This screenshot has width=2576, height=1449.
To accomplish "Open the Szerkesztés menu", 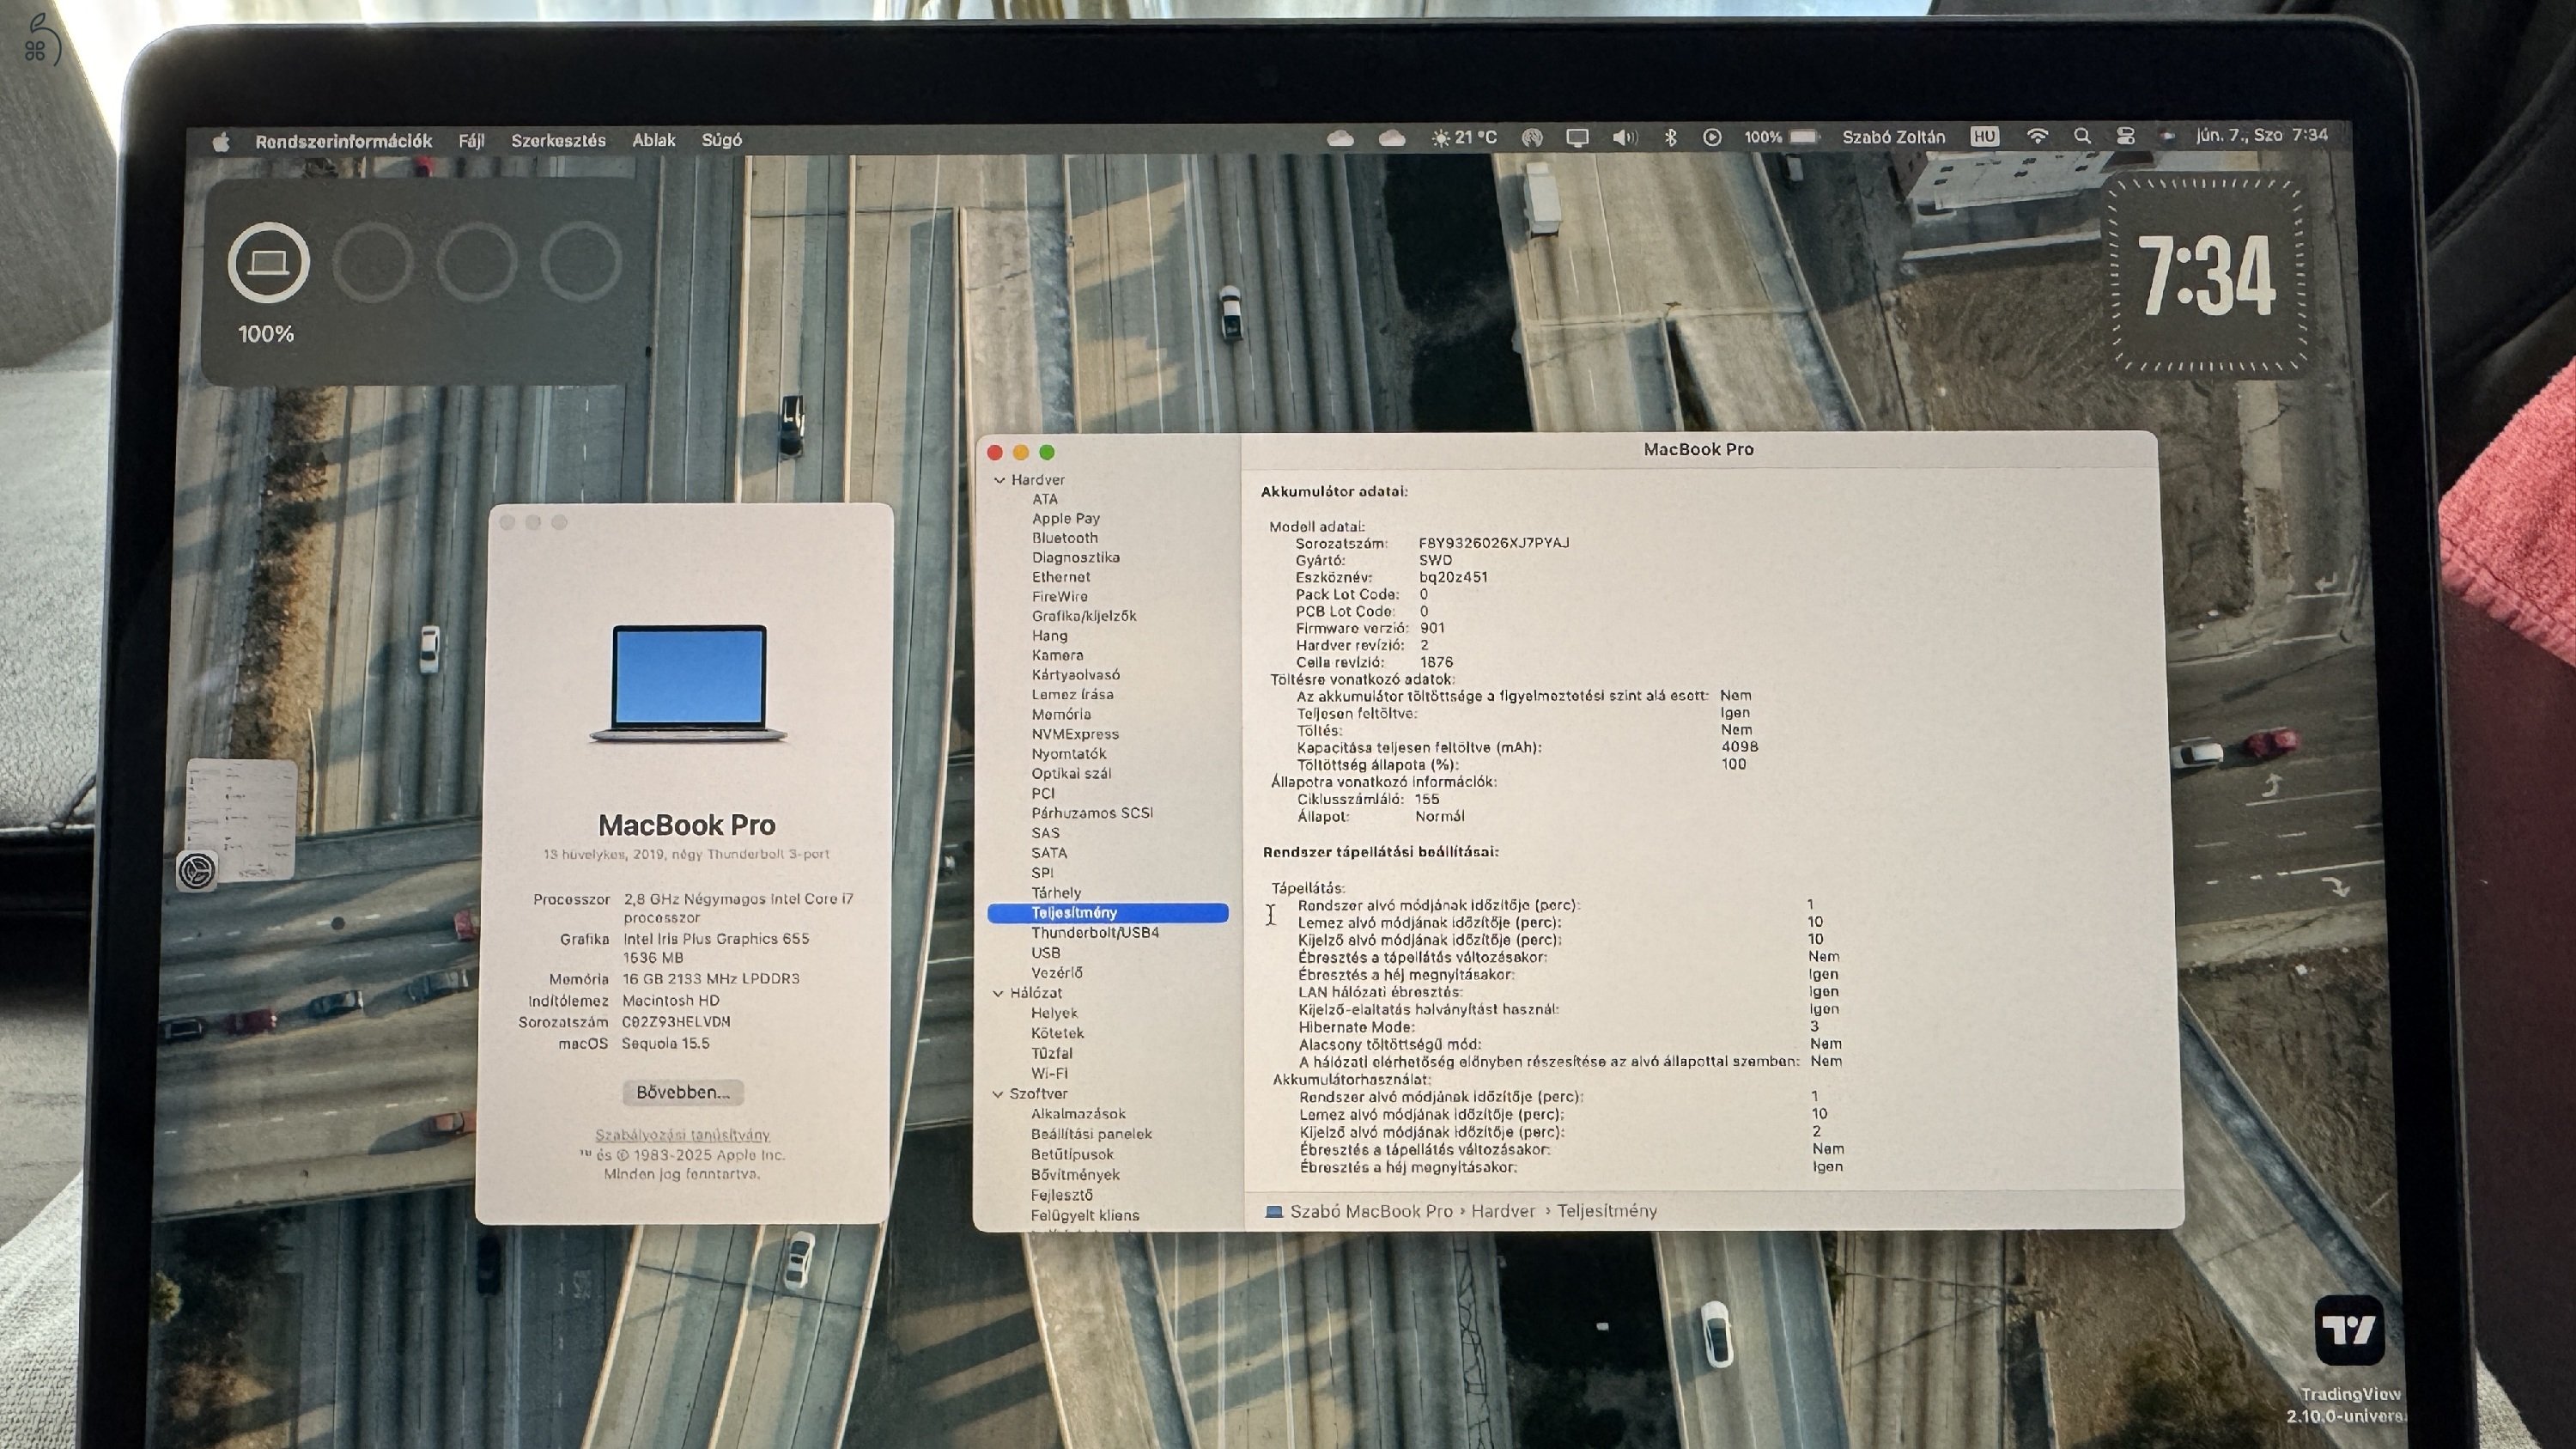I will [558, 141].
